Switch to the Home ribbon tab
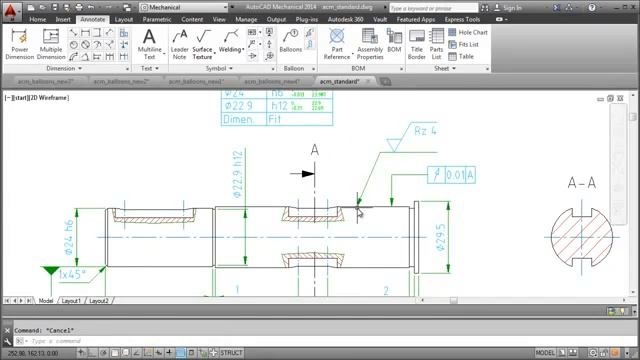Viewport: 640px width, 360px height. point(38,19)
